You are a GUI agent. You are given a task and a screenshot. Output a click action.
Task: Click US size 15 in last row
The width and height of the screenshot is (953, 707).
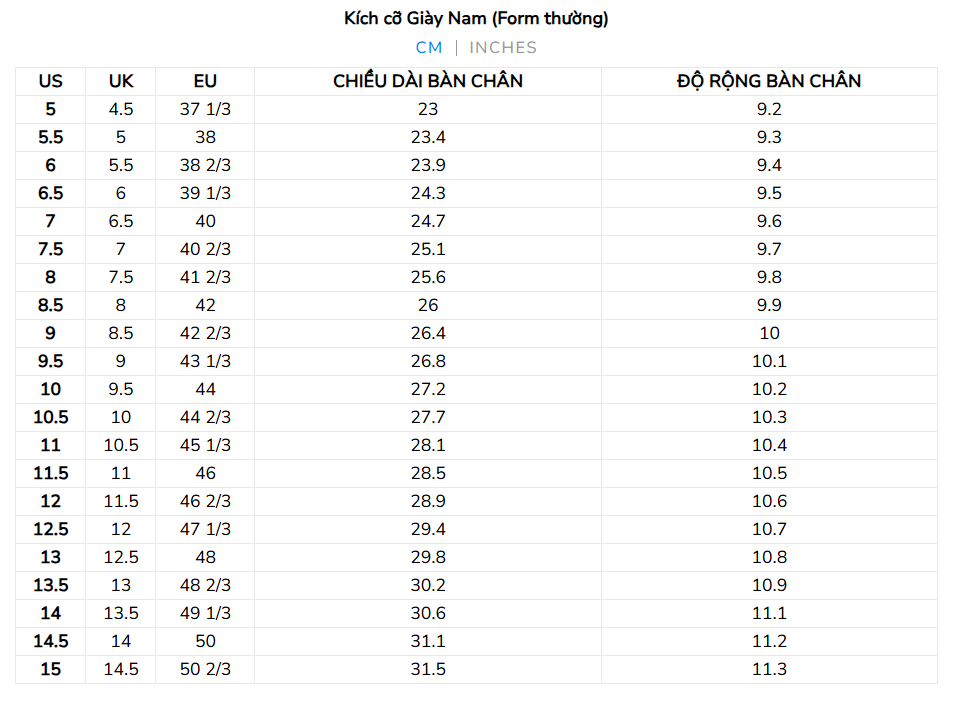pyautogui.click(x=51, y=669)
